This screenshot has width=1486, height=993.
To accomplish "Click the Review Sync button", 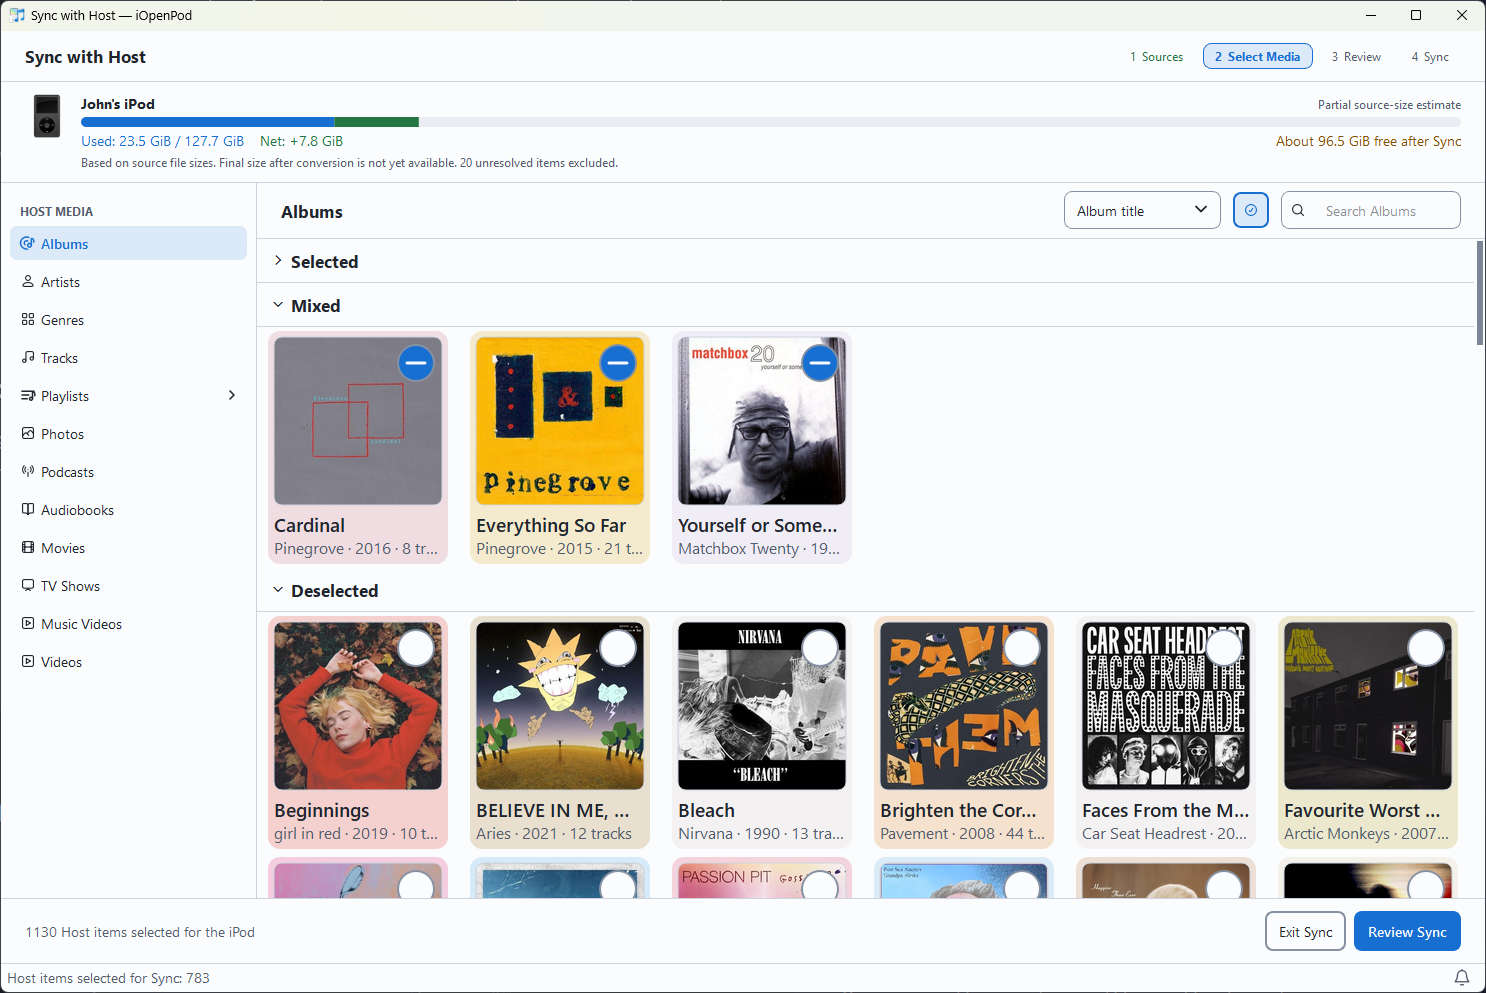I will pos(1407,931).
